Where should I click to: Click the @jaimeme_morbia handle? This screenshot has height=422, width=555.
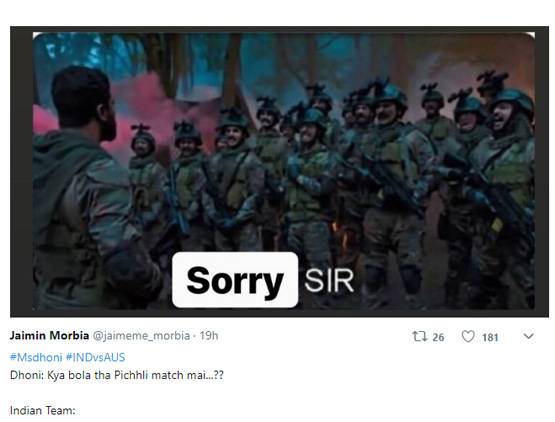coord(141,336)
